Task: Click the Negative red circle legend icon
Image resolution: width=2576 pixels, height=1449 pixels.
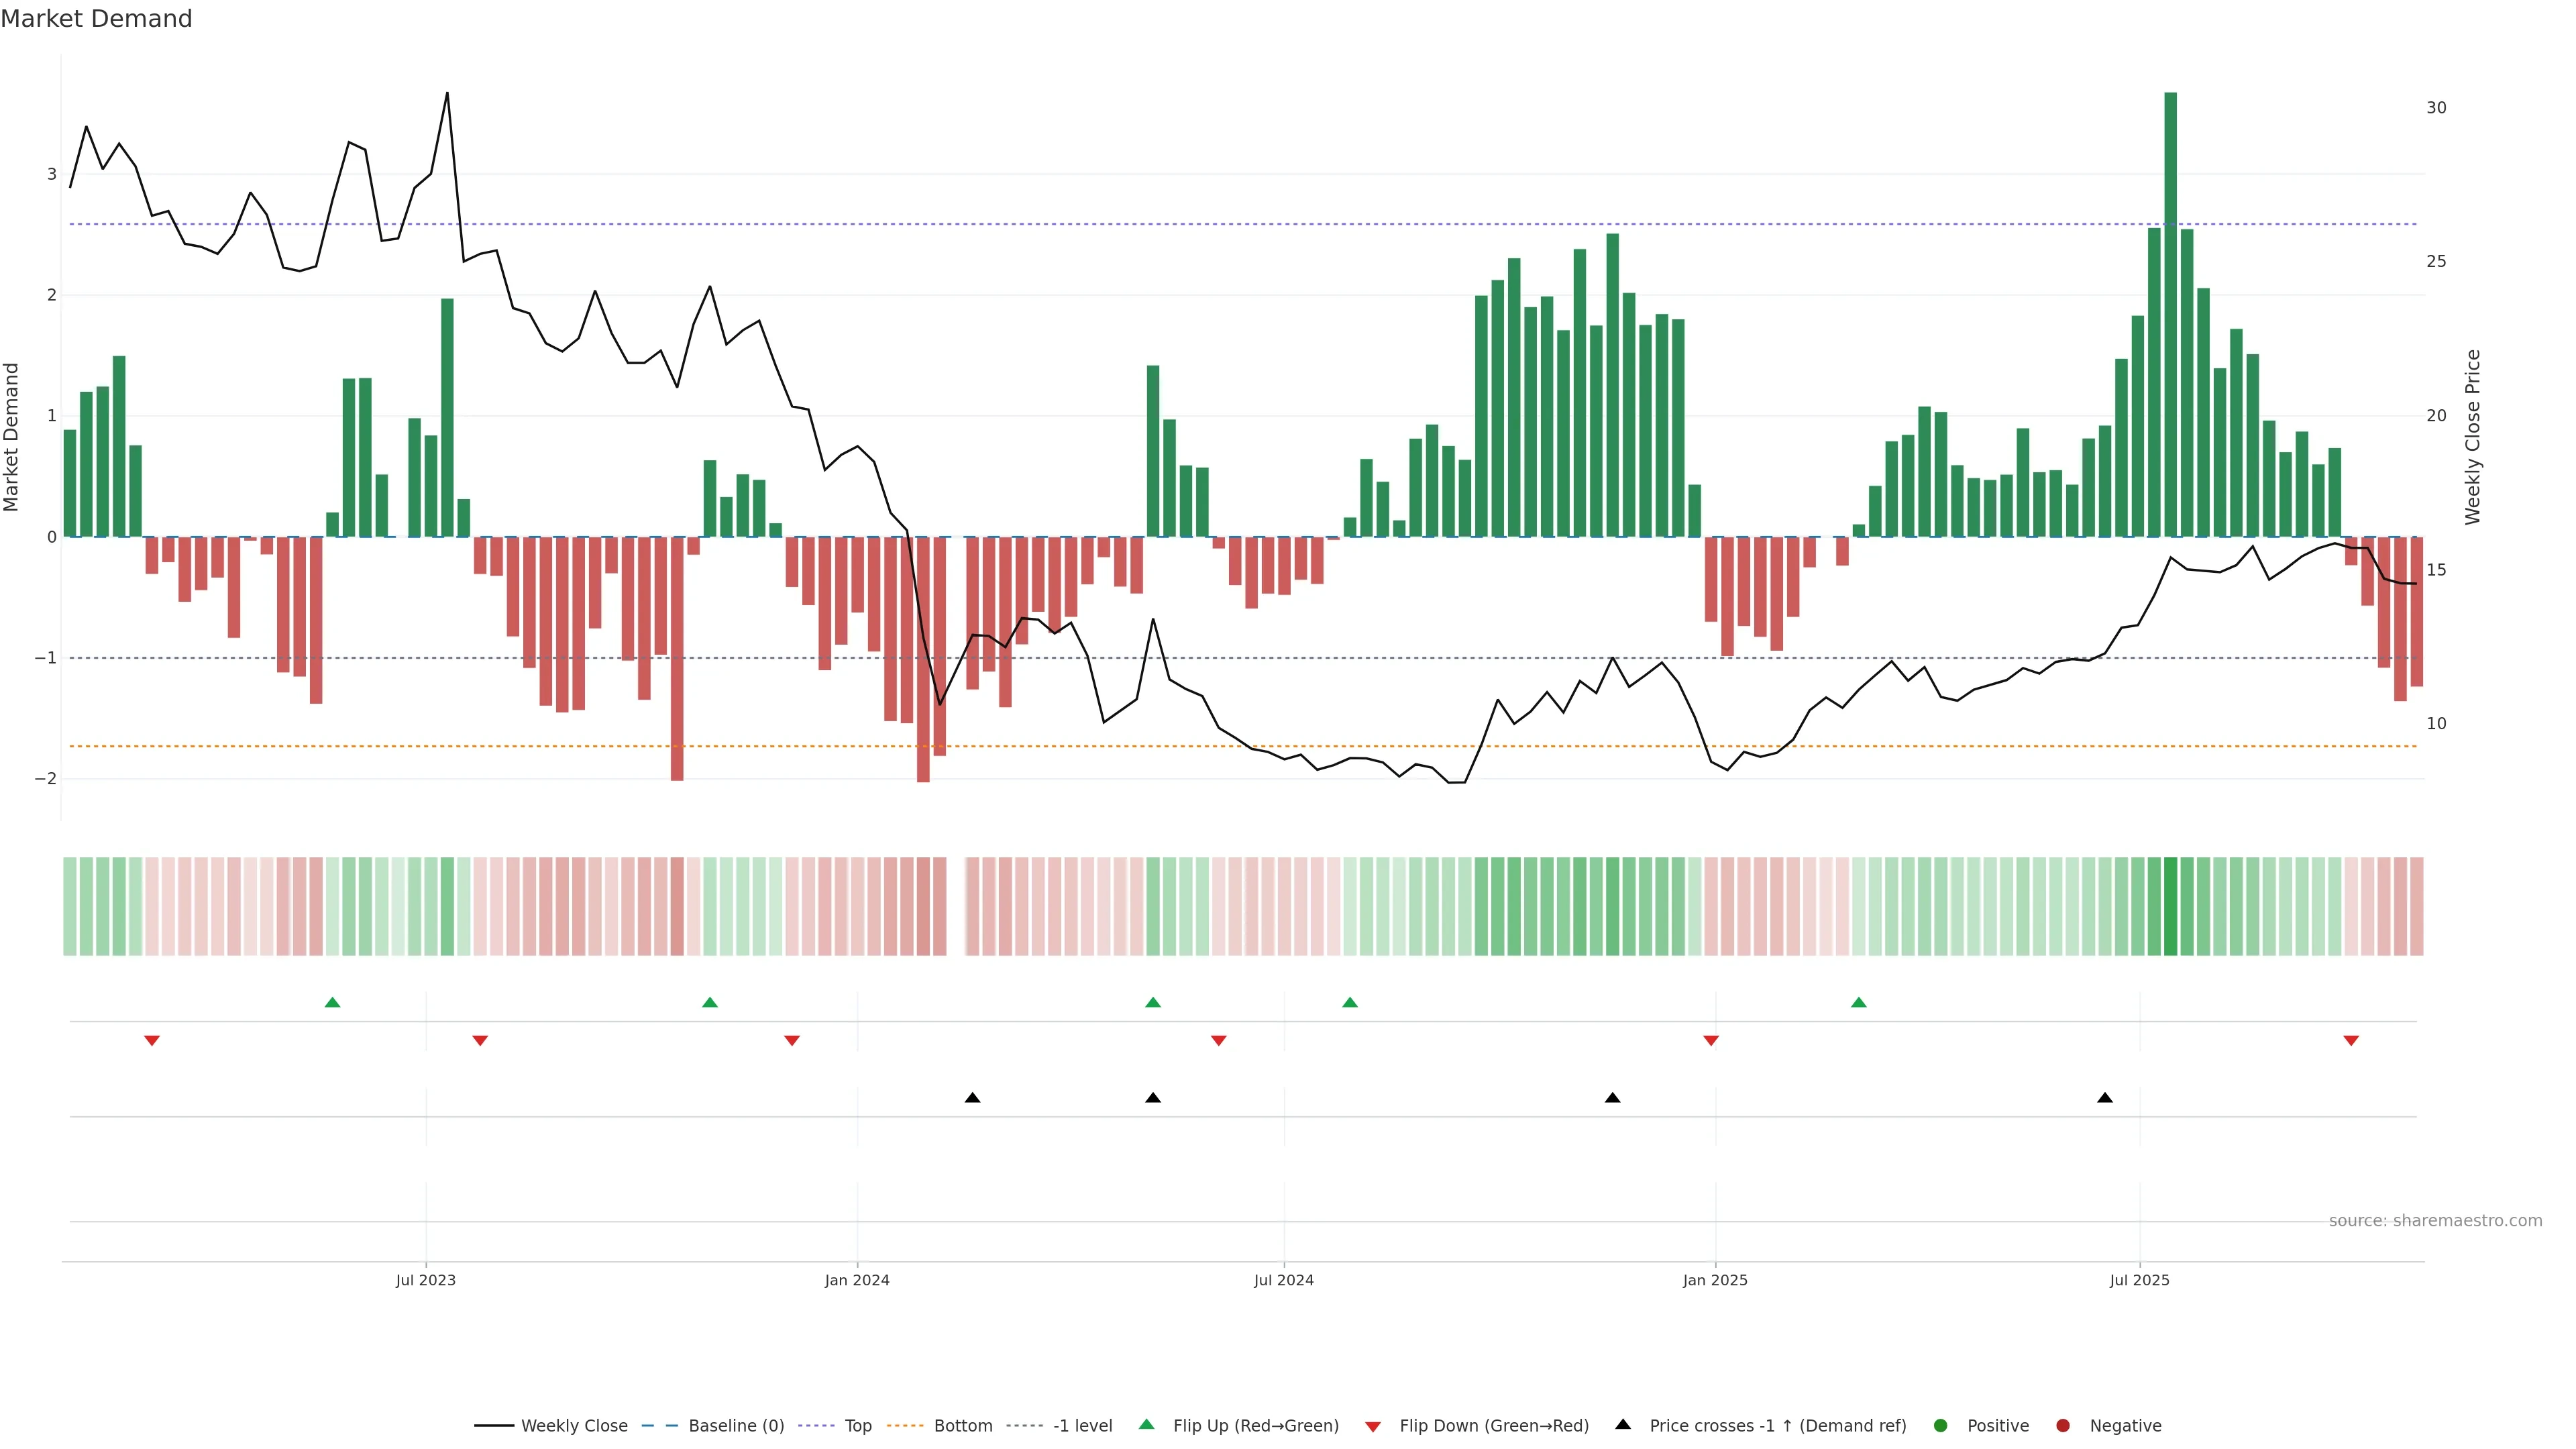Action: tap(2063, 1425)
